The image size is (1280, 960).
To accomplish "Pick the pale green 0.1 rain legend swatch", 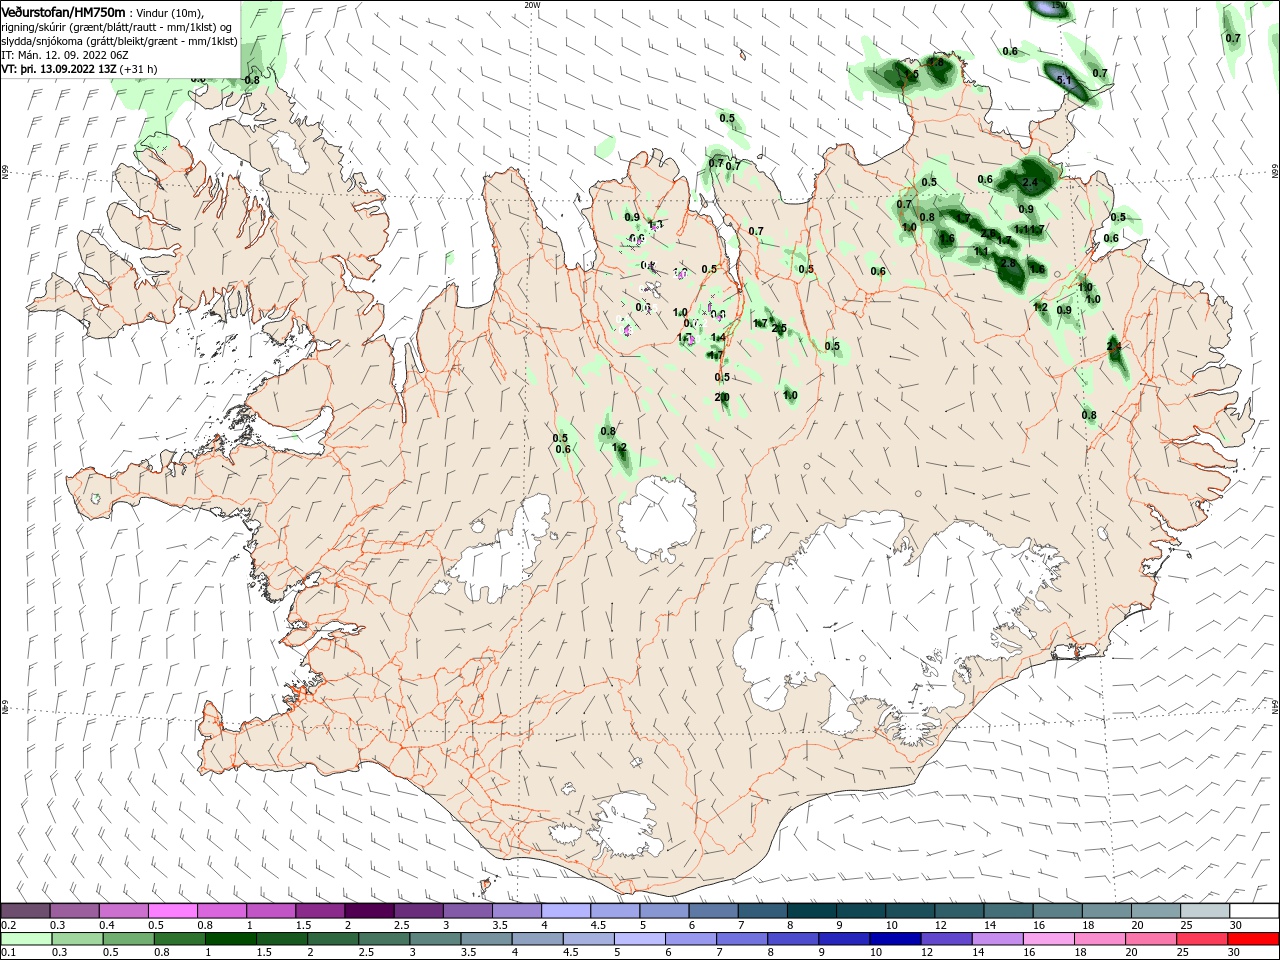I will pyautogui.click(x=25, y=939).
